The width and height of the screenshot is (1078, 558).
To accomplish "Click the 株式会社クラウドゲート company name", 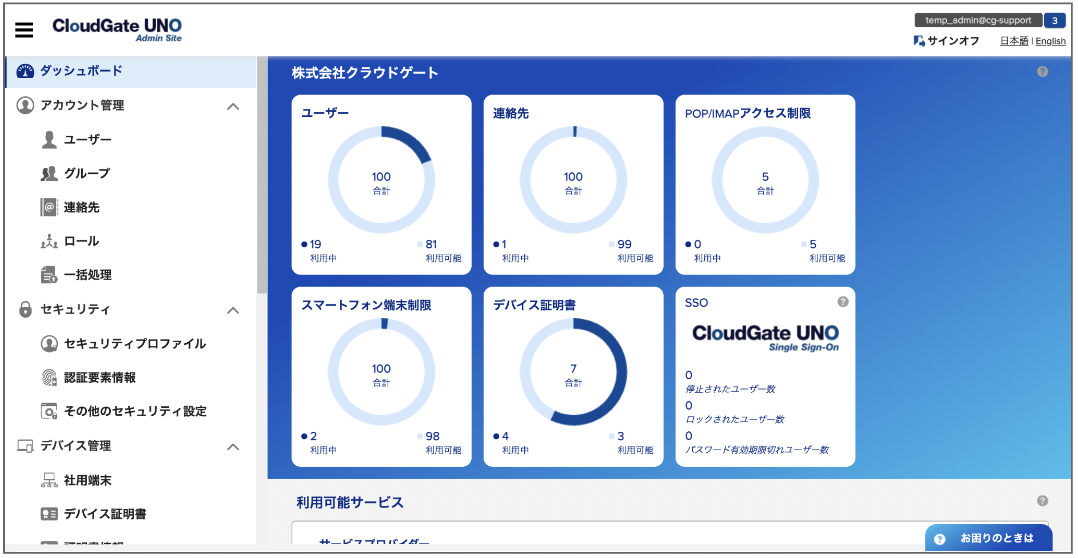I will [x=364, y=73].
